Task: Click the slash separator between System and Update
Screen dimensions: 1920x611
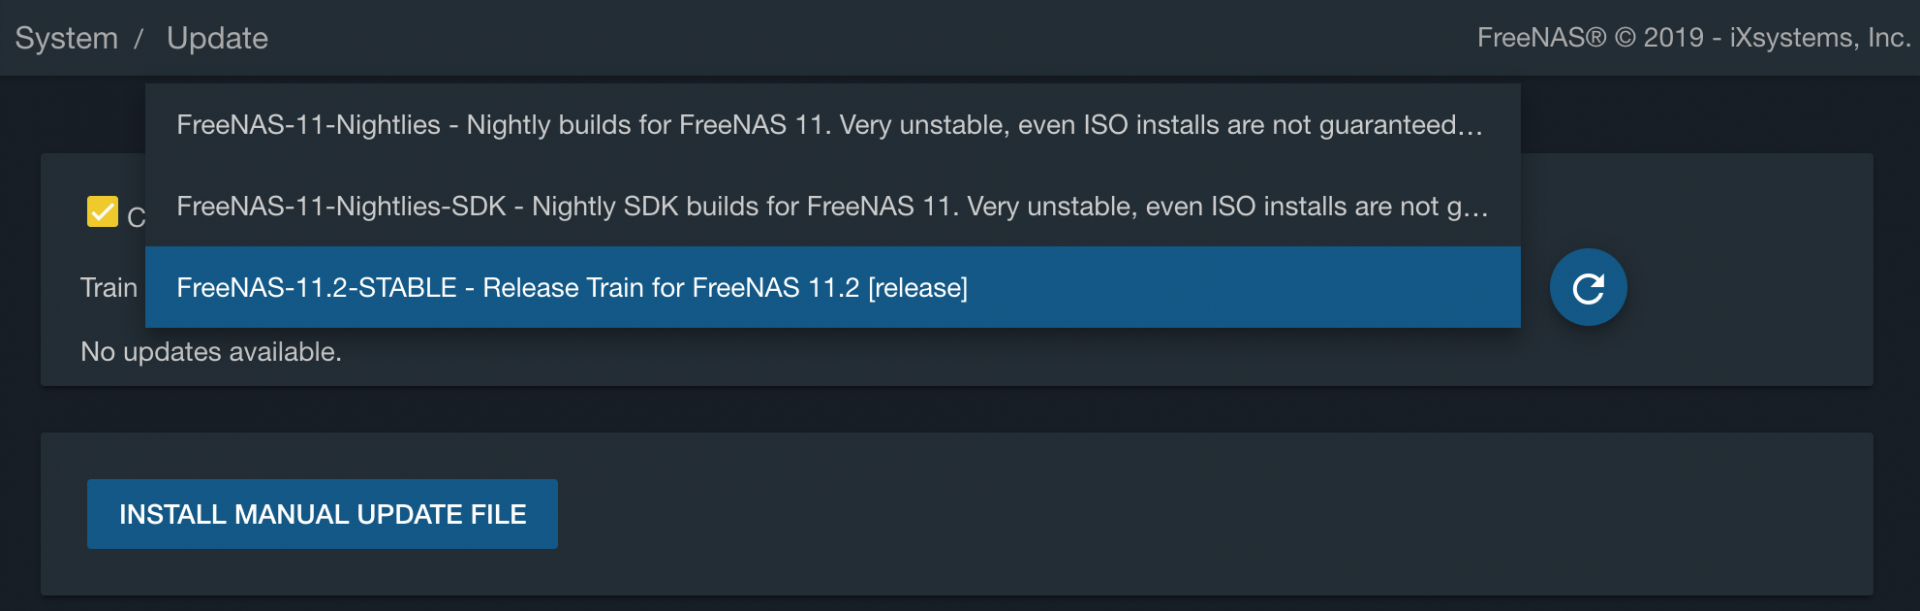Action: pos(139,38)
